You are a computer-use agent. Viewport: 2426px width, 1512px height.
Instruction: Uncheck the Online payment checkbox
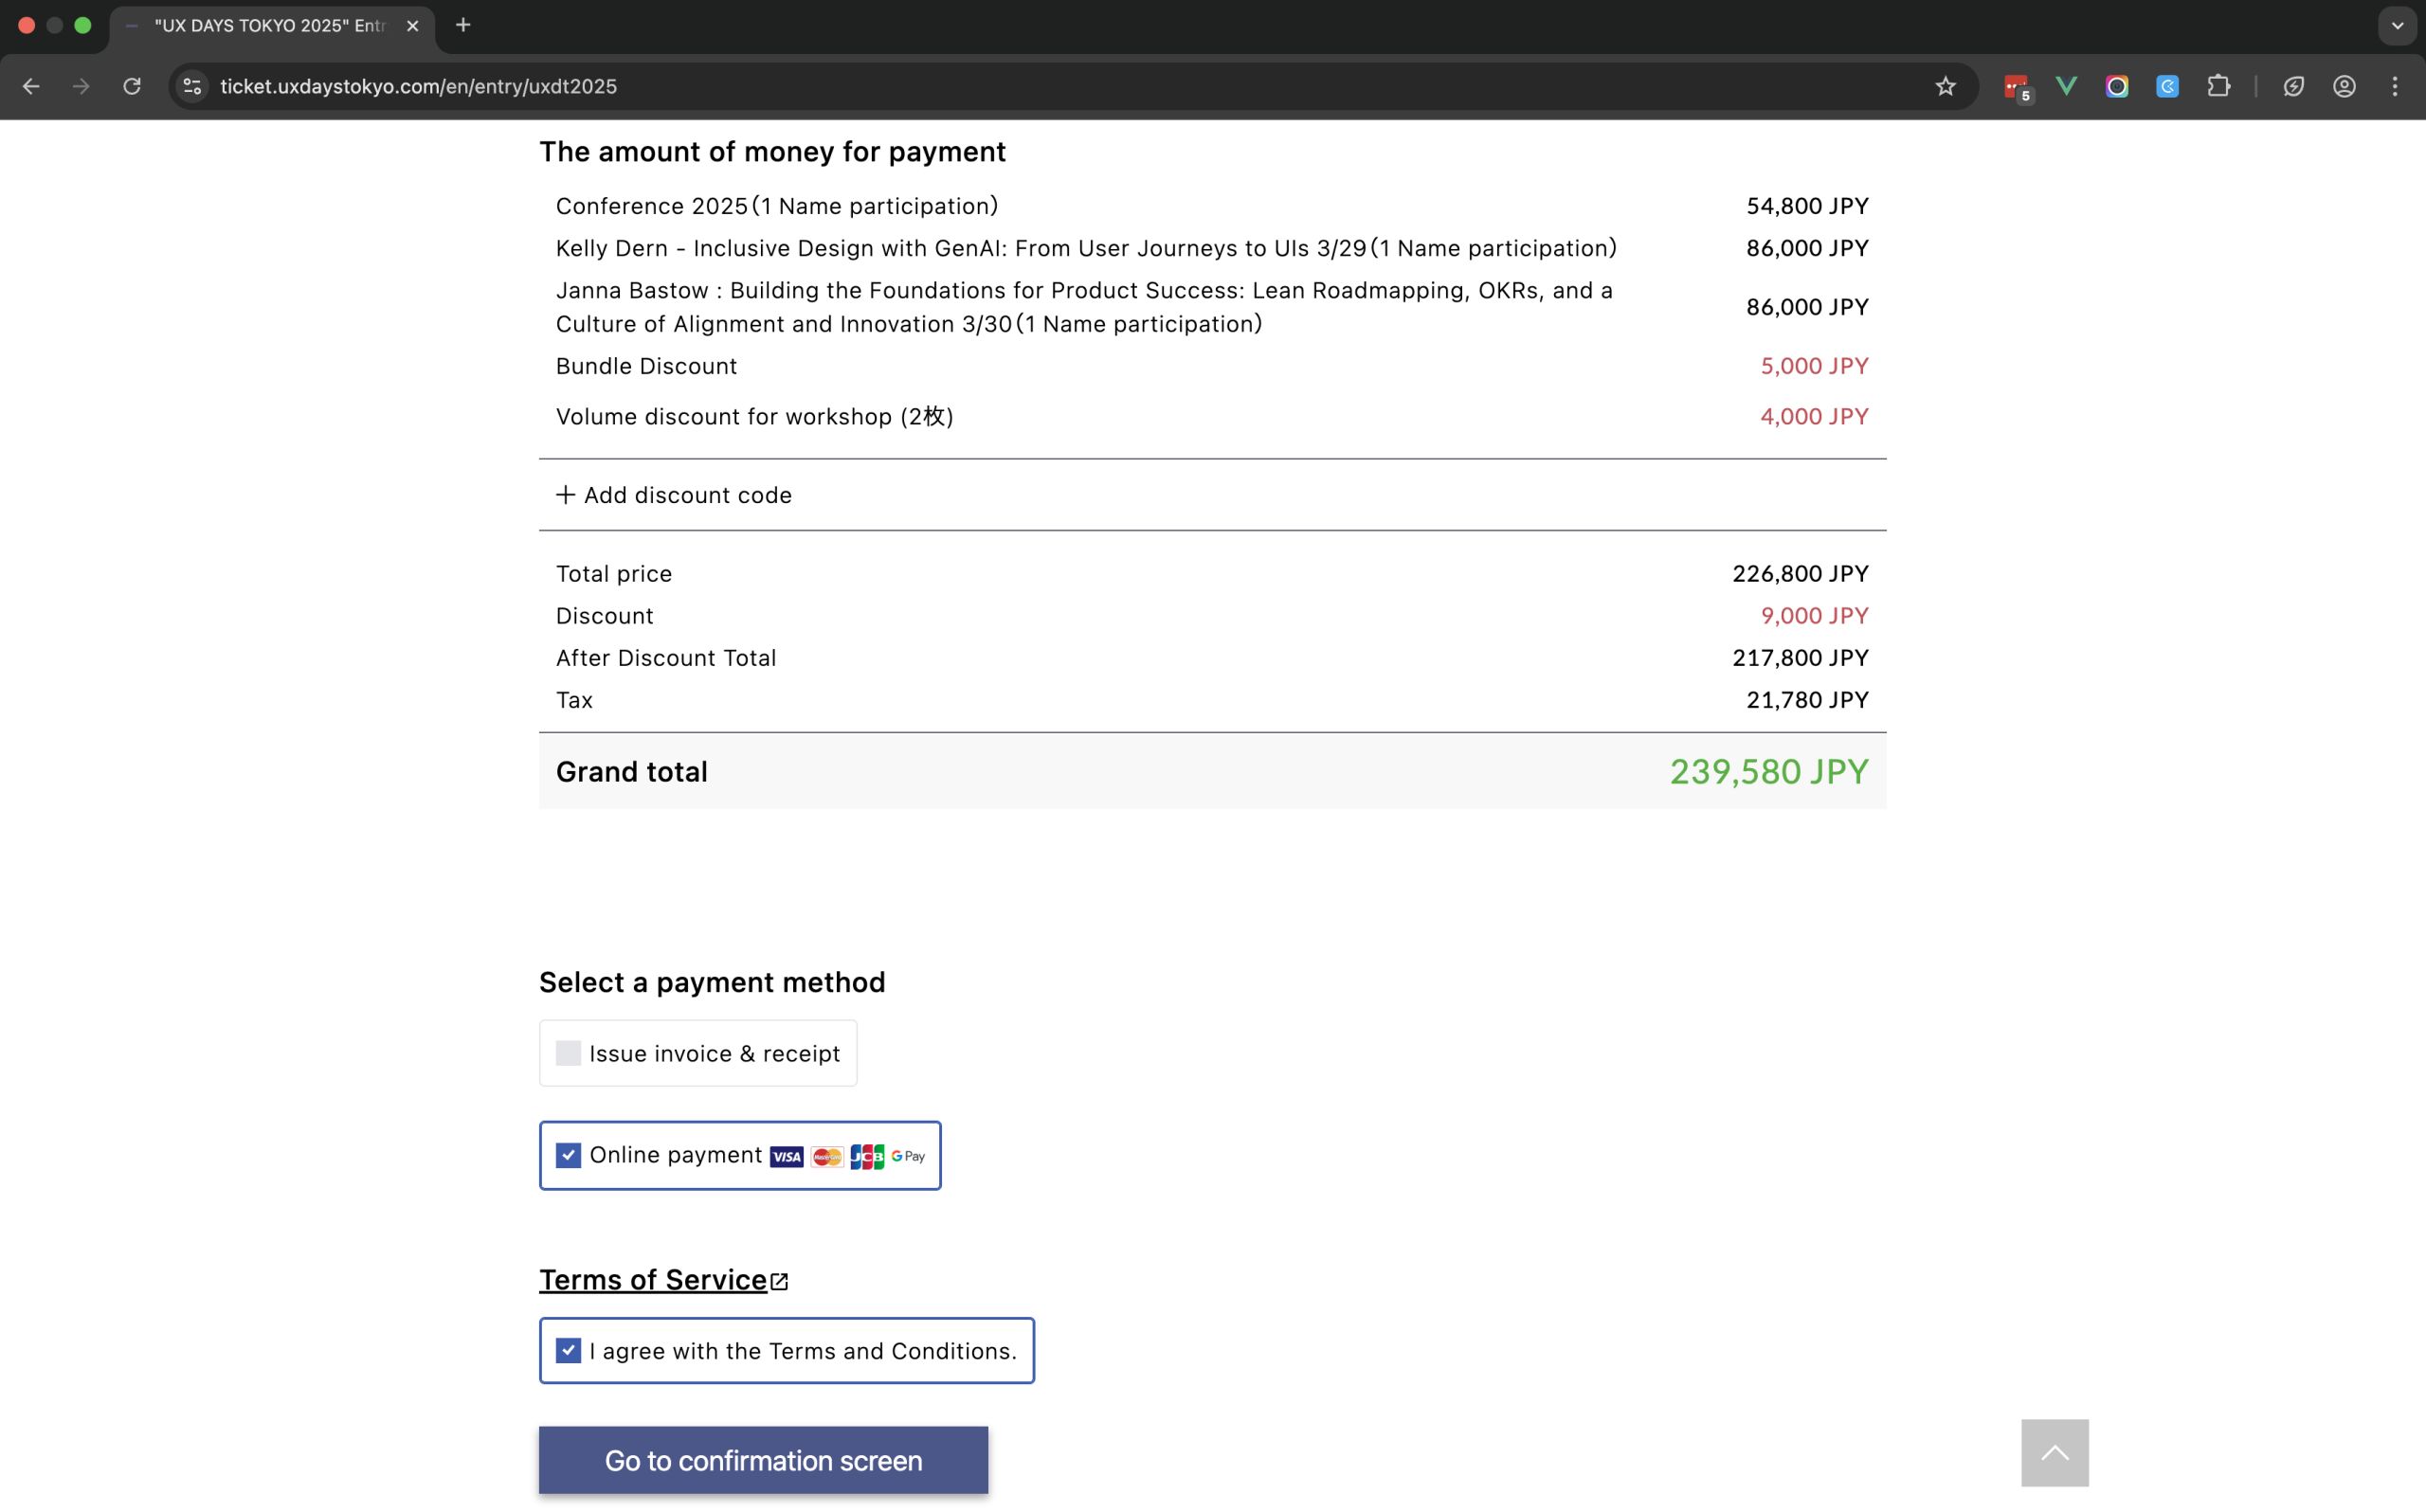[x=568, y=1155]
